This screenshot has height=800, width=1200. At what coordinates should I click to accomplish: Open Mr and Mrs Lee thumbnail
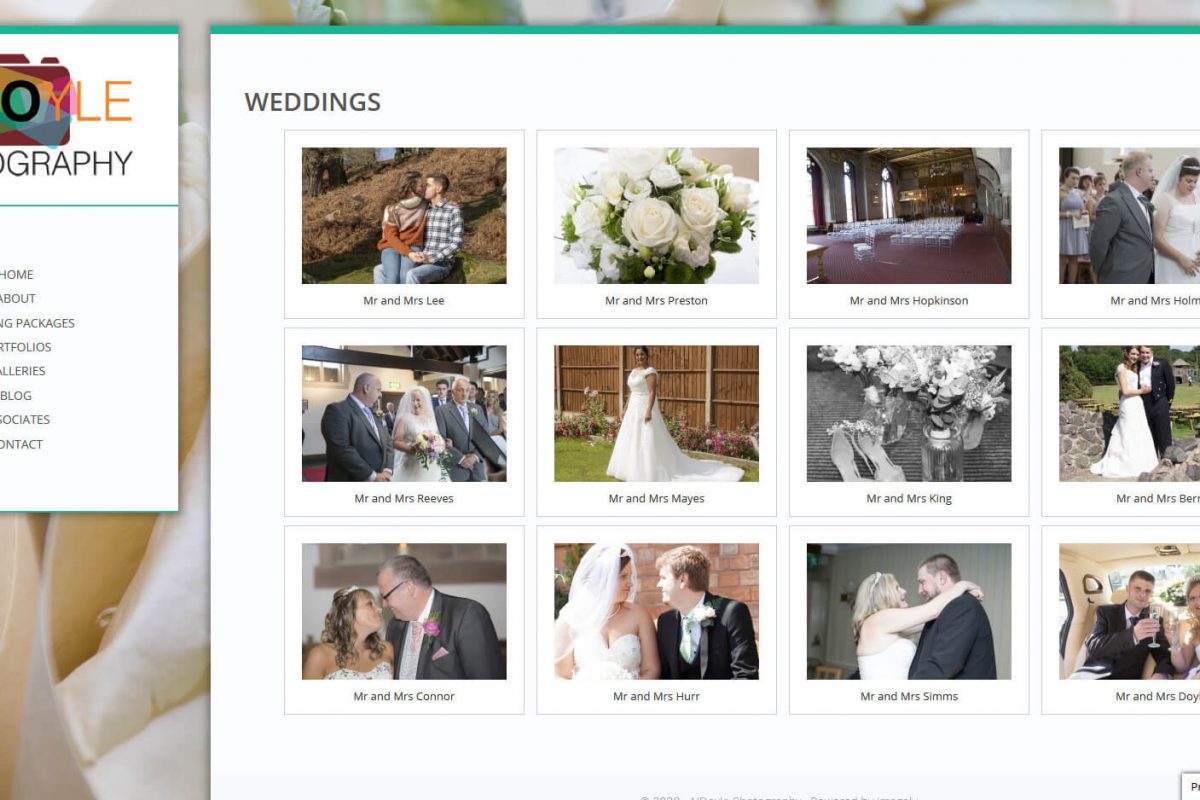coord(404,216)
